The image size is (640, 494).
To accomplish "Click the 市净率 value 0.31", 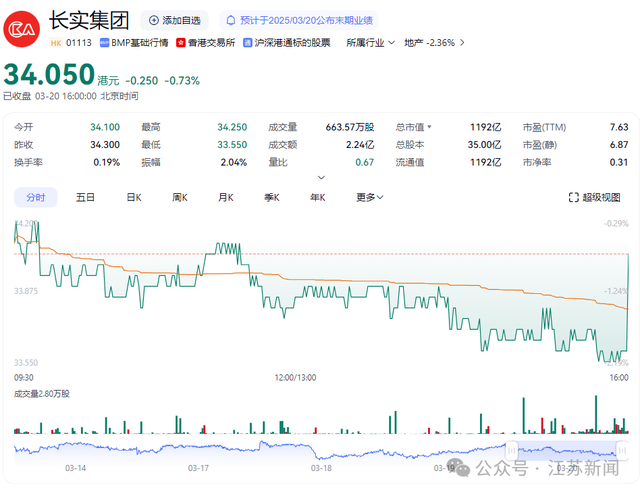I will [x=619, y=162].
